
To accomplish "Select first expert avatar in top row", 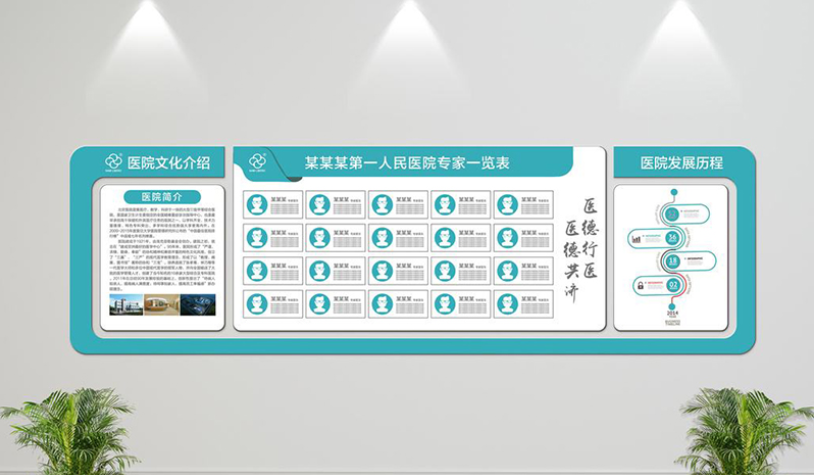I will tap(257, 204).
